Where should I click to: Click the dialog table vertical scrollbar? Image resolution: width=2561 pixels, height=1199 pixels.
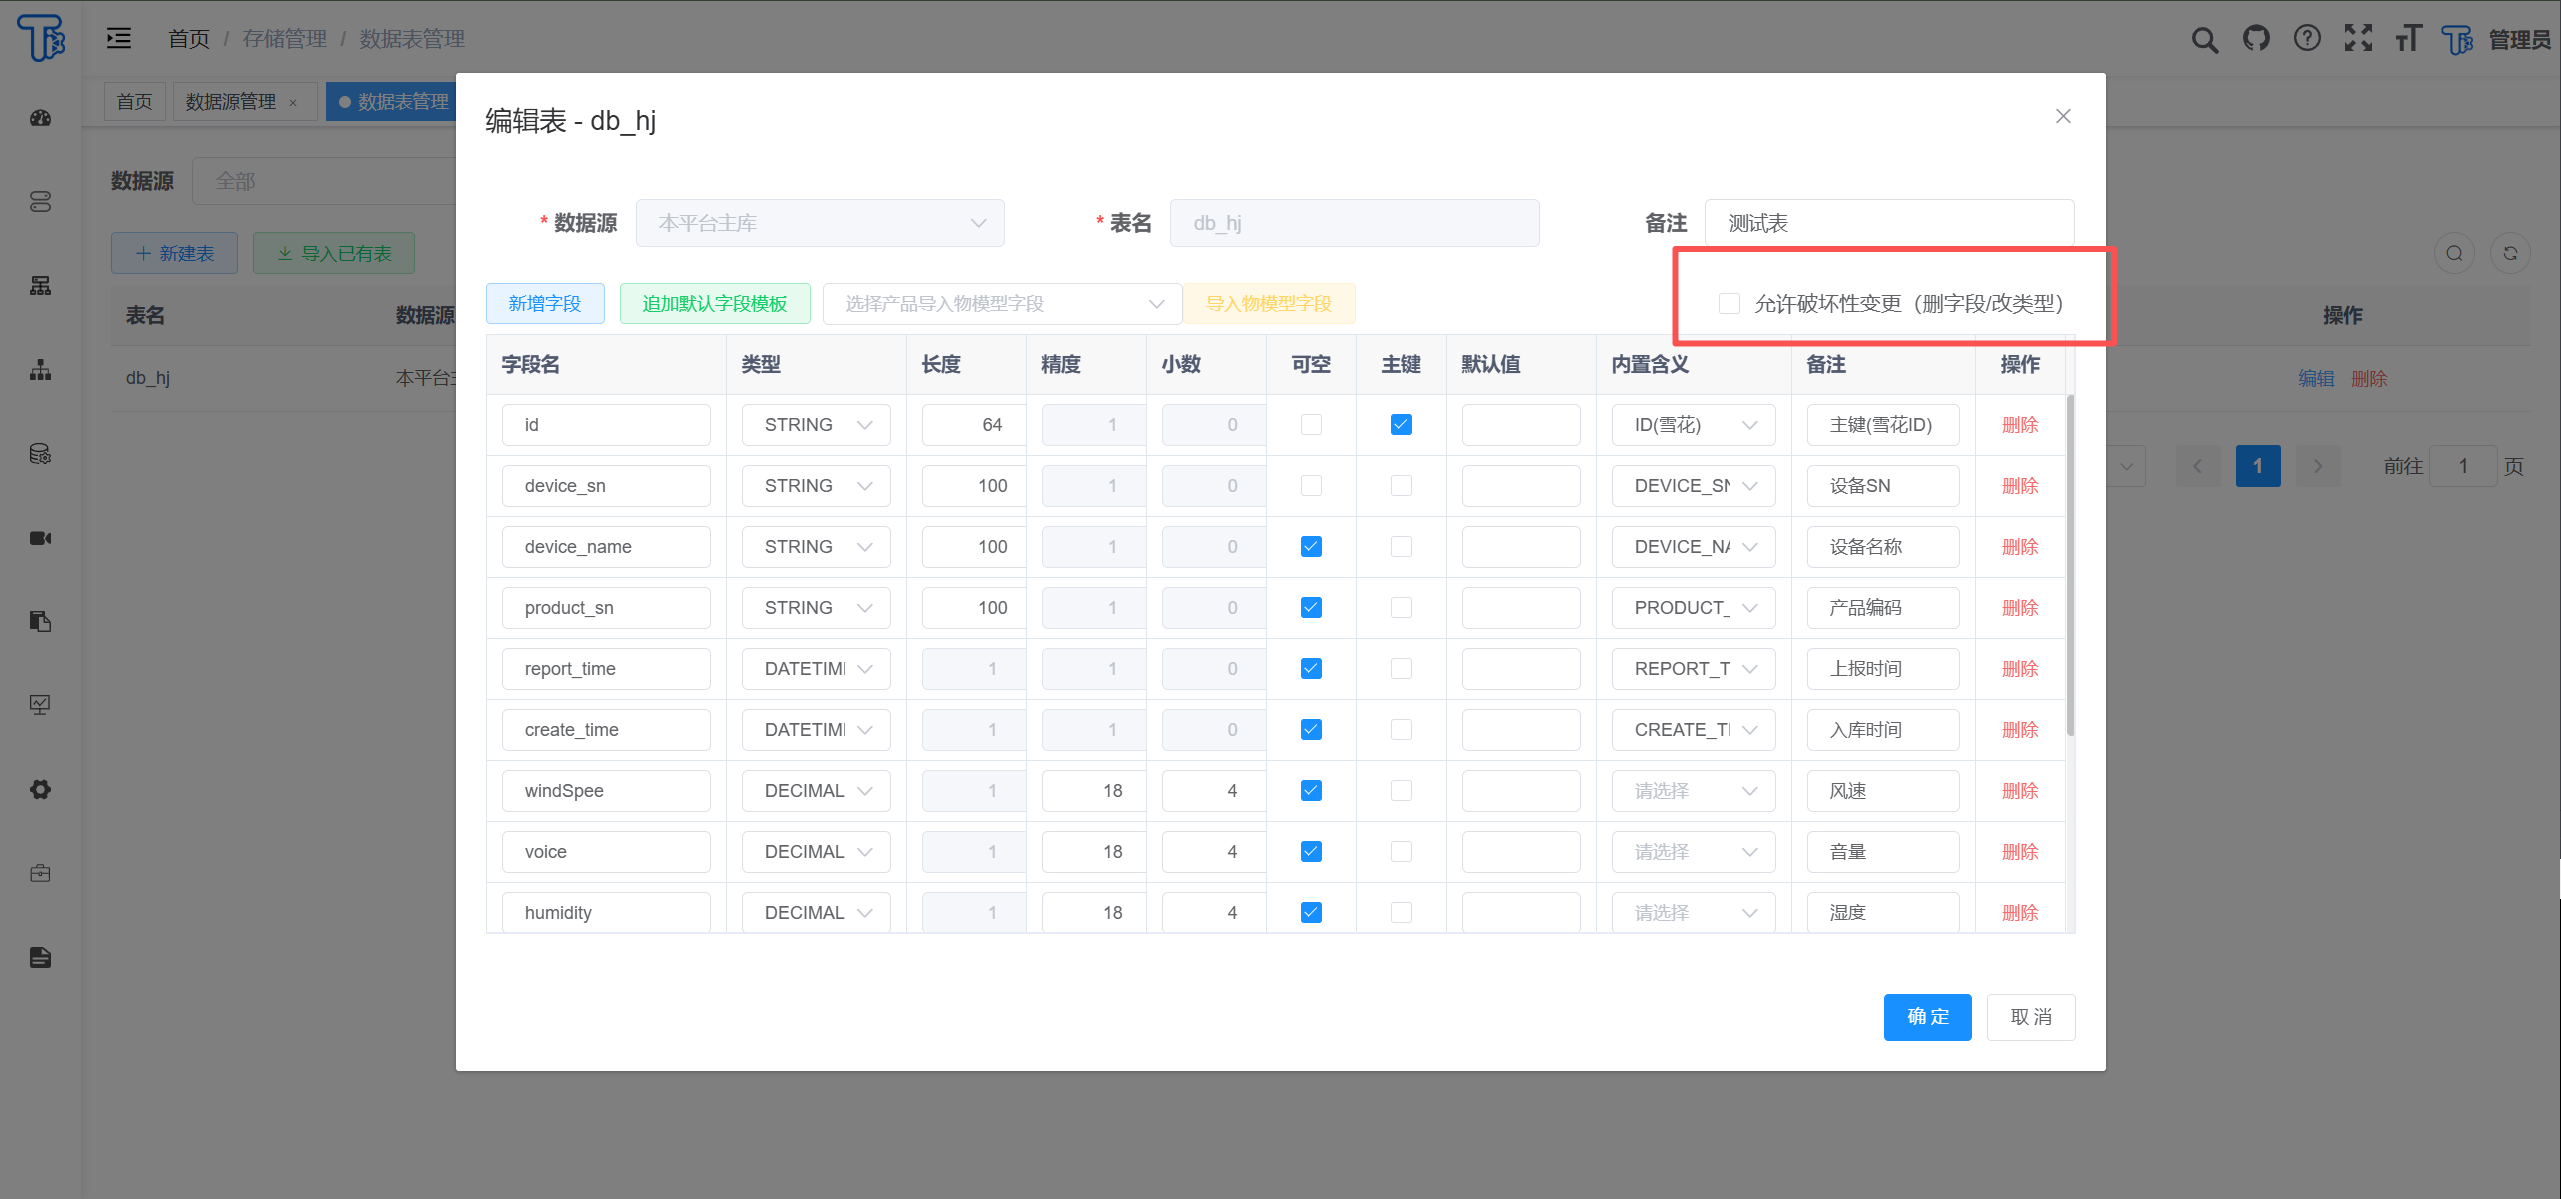coord(2070,566)
